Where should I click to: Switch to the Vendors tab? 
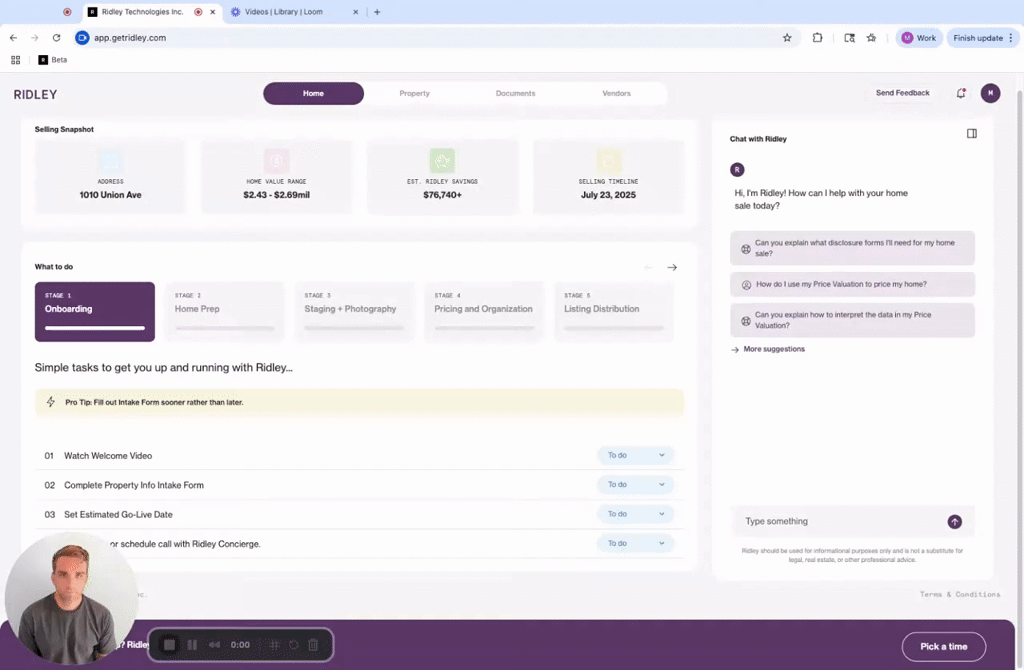point(616,93)
